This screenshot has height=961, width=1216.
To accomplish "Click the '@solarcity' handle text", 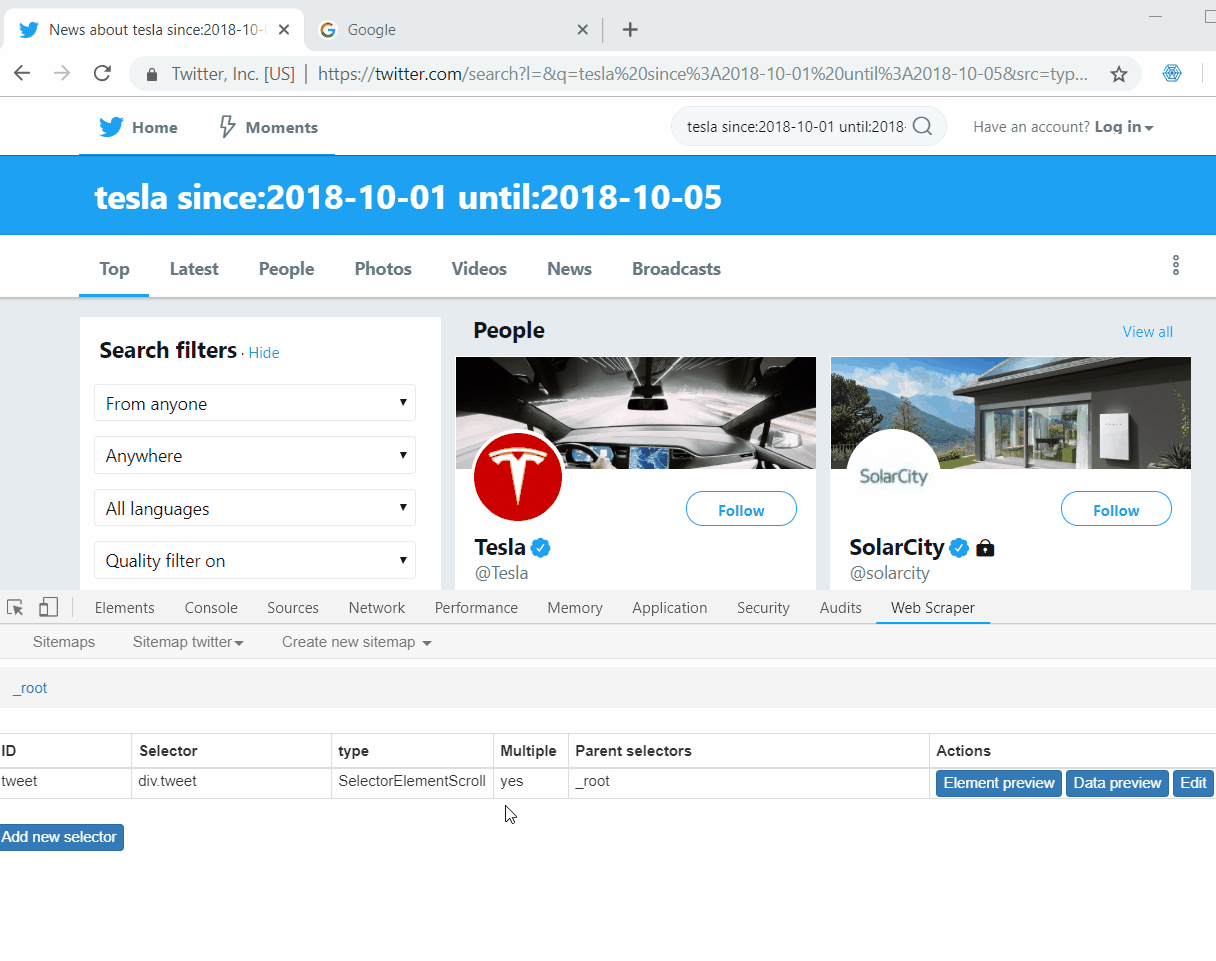I will tap(889, 573).
